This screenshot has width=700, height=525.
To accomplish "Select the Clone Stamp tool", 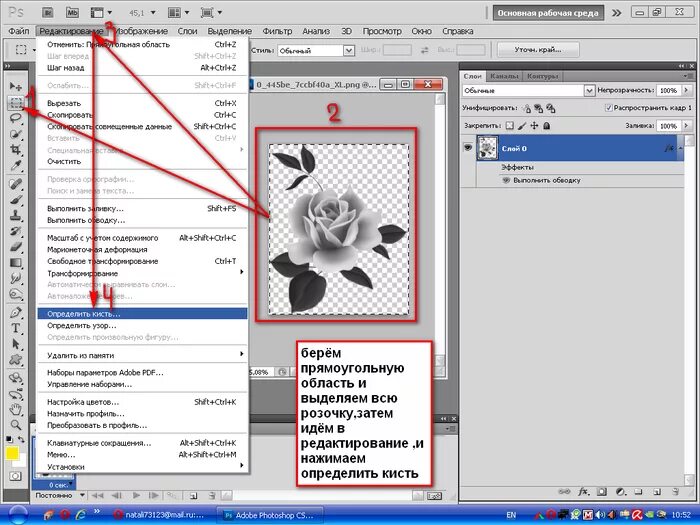I will (x=16, y=215).
